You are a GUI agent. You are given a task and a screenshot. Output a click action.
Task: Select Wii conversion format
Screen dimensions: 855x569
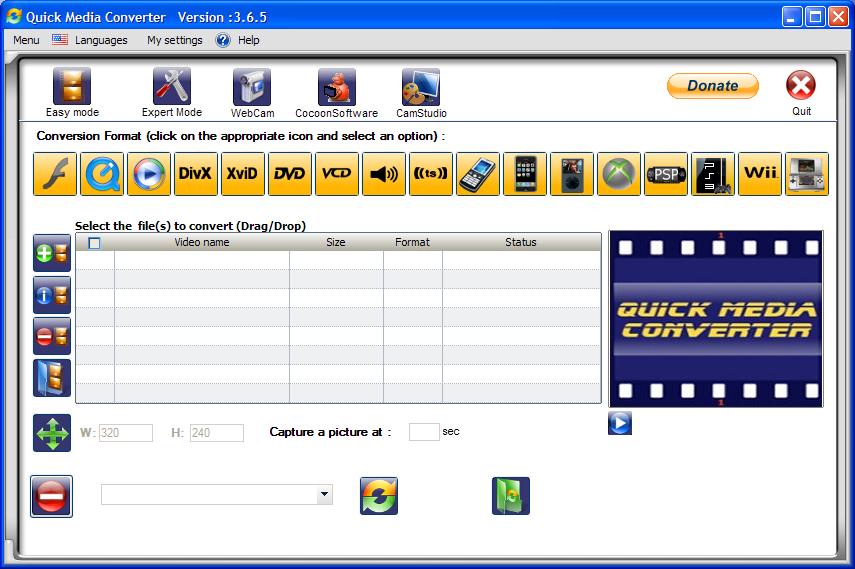click(x=760, y=174)
